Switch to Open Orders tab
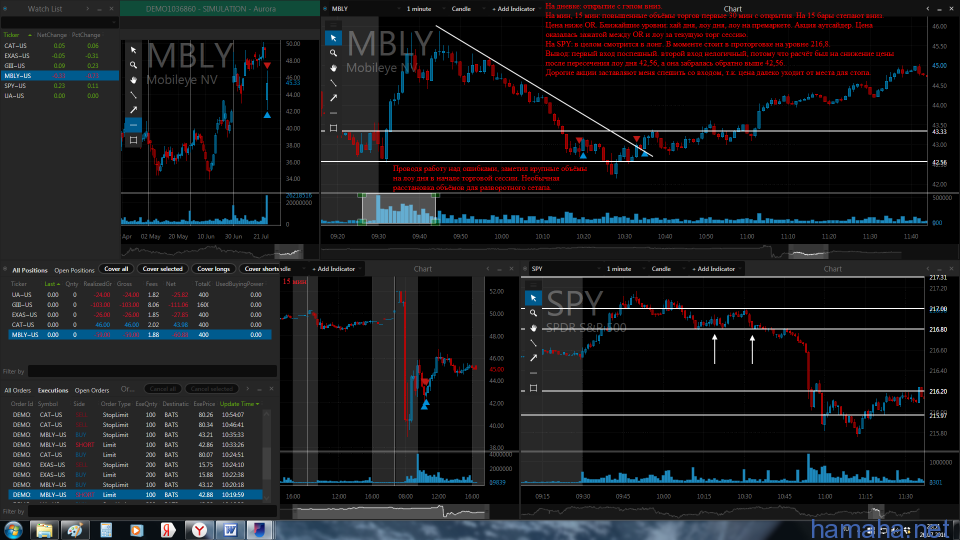 (x=92, y=390)
